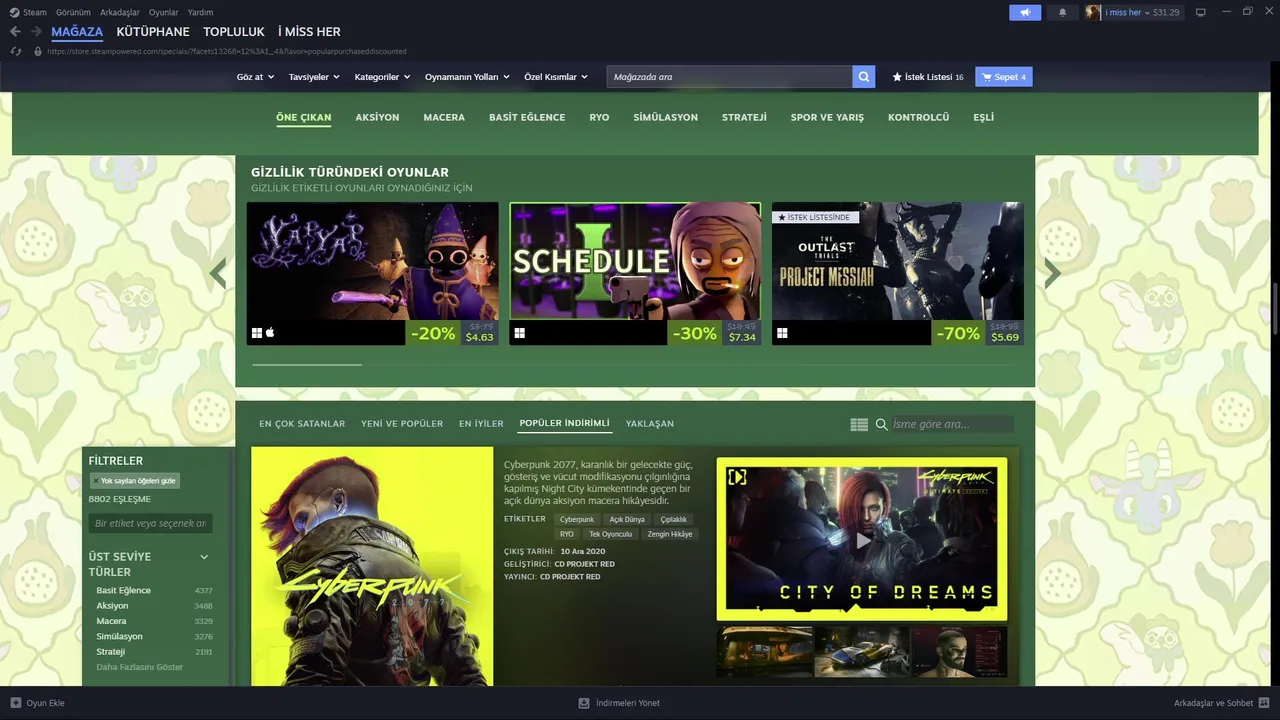Remove the 'Yok sayılan öğeleri gizle' filter

[x=96, y=481]
